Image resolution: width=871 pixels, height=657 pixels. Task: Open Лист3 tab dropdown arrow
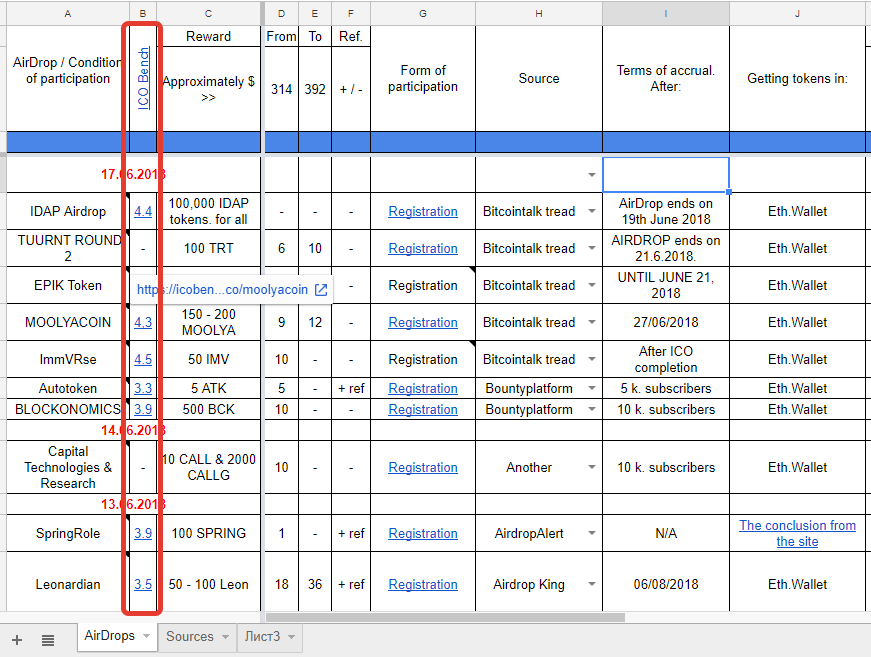(291, 637)
